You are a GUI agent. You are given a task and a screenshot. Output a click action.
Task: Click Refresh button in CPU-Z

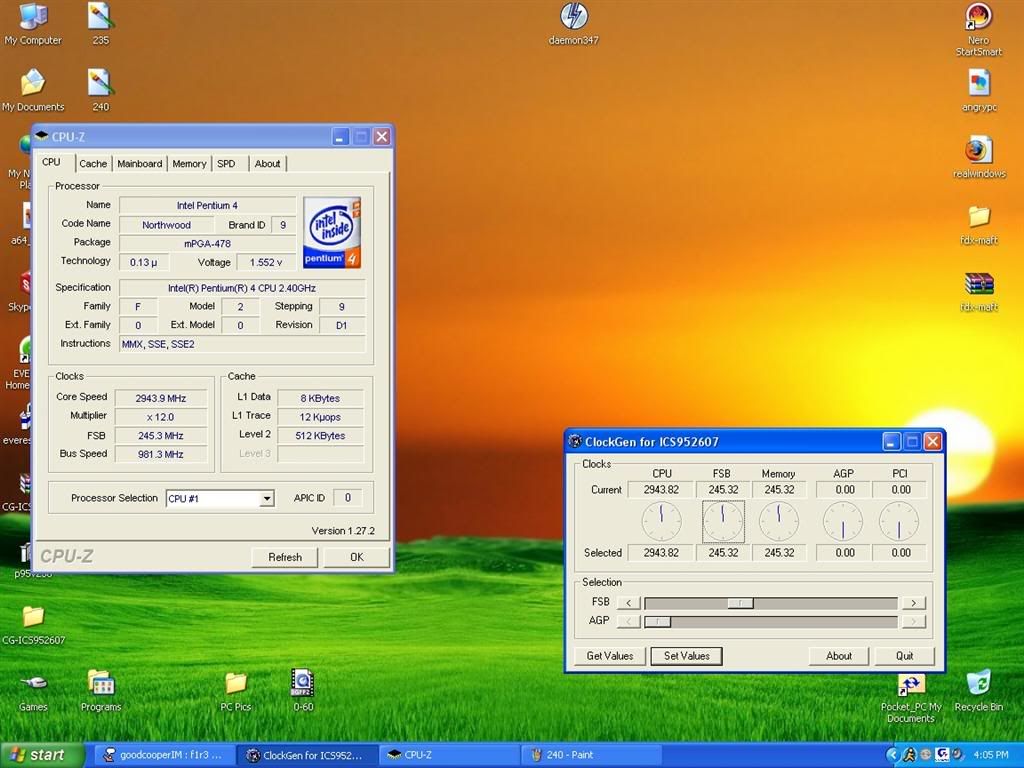click(x=285, y=557)
